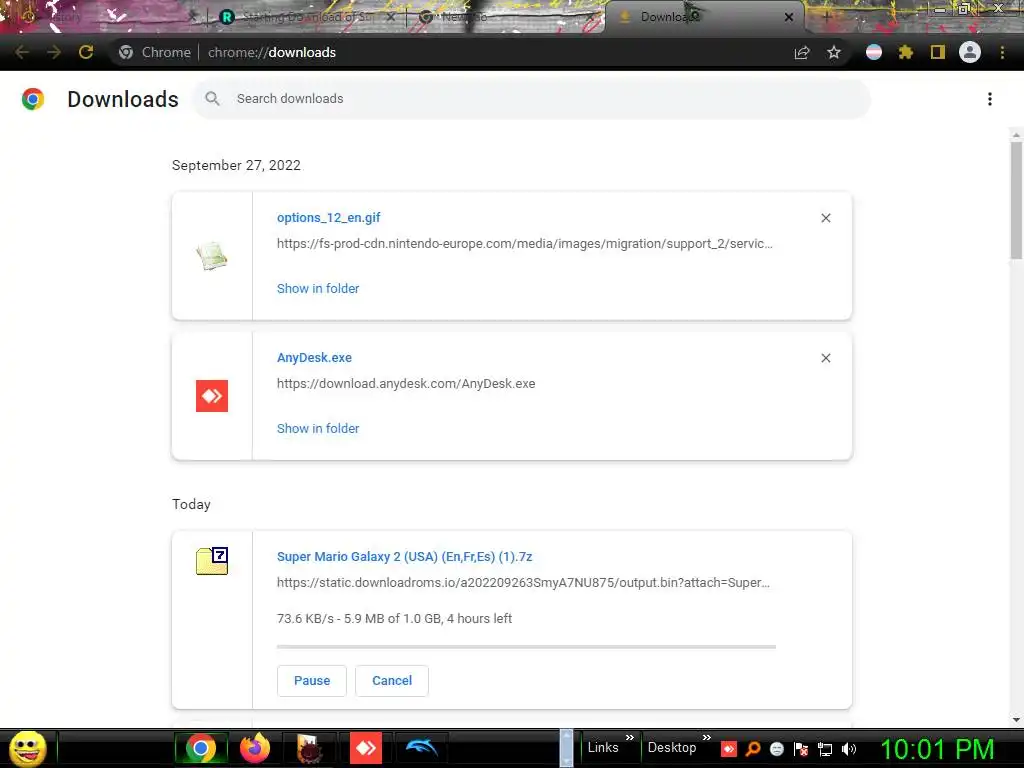Launch Firefox from the taskbar
The width and height of the screenshot is (1024, 768).
coord(255,748)
